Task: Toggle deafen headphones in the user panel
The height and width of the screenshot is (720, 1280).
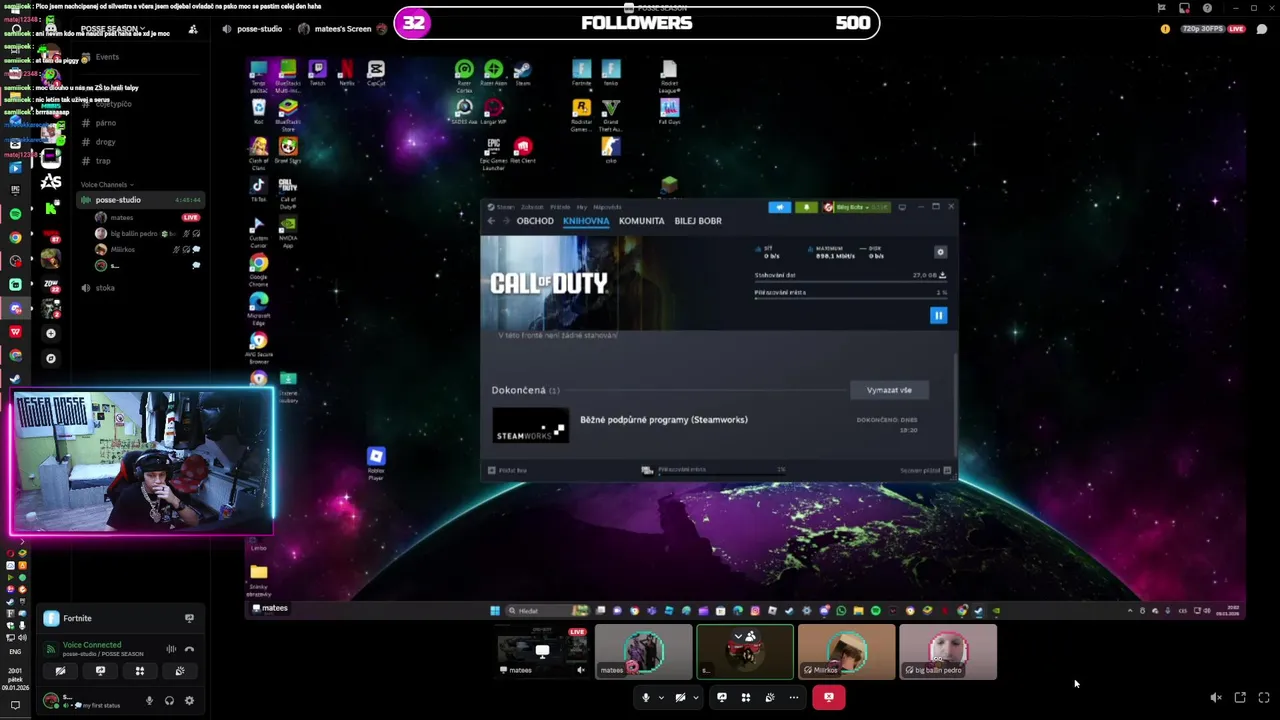Action: coord(169,701)
